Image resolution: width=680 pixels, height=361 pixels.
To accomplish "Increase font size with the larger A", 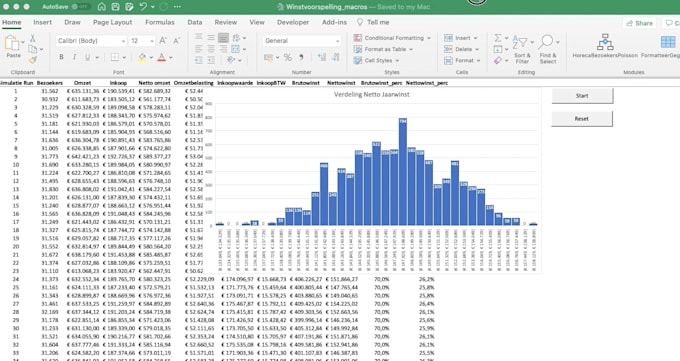I will [163, 40].
